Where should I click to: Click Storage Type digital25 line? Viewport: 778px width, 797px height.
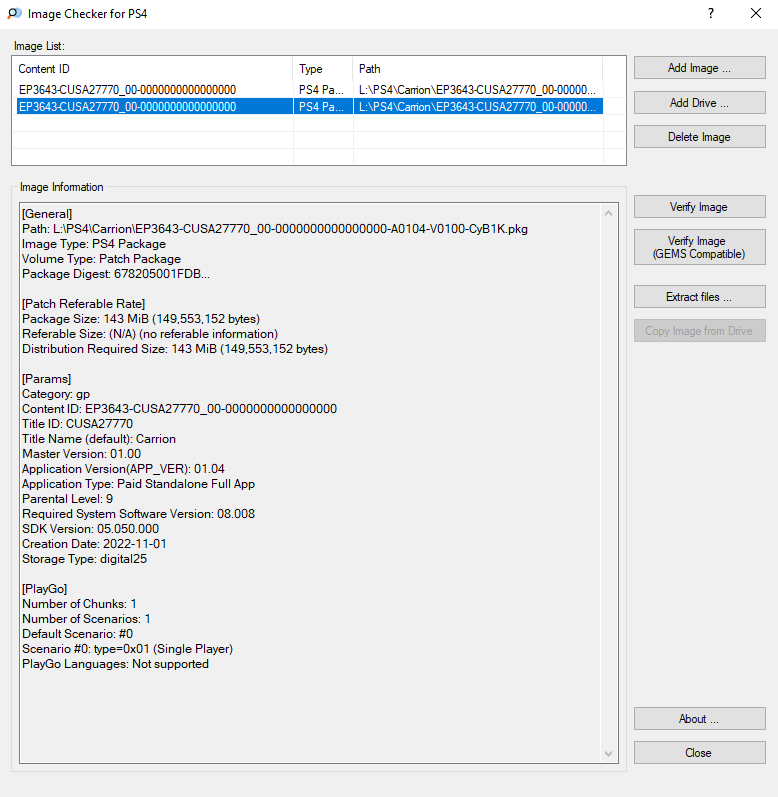click(84, 559)
